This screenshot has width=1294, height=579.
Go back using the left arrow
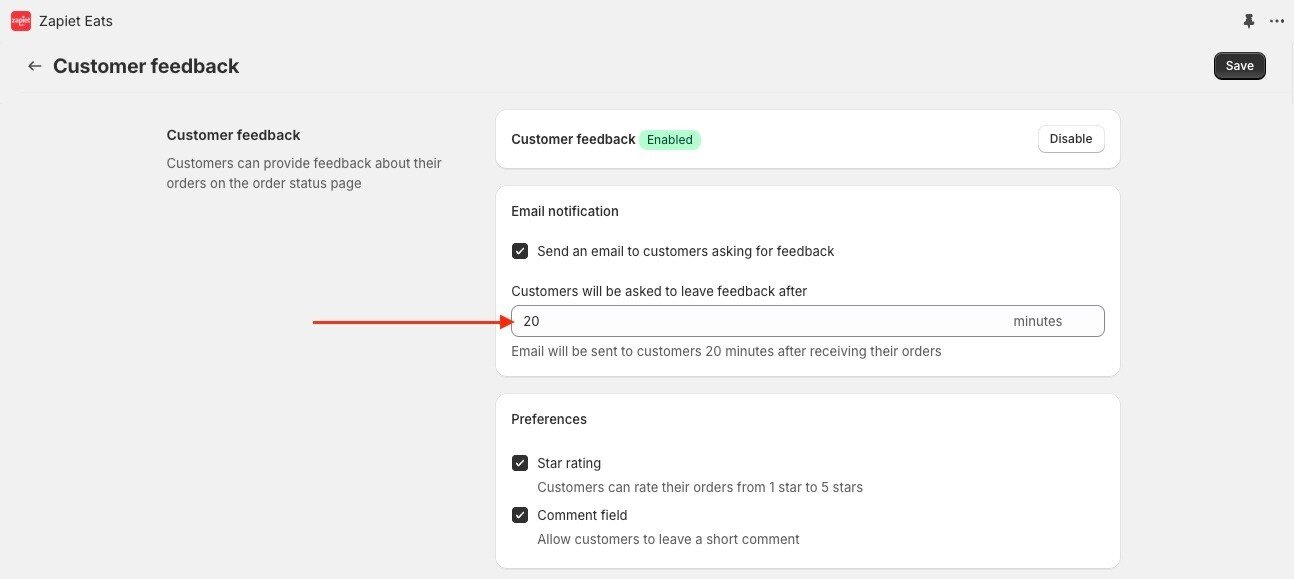pos(35,66)
